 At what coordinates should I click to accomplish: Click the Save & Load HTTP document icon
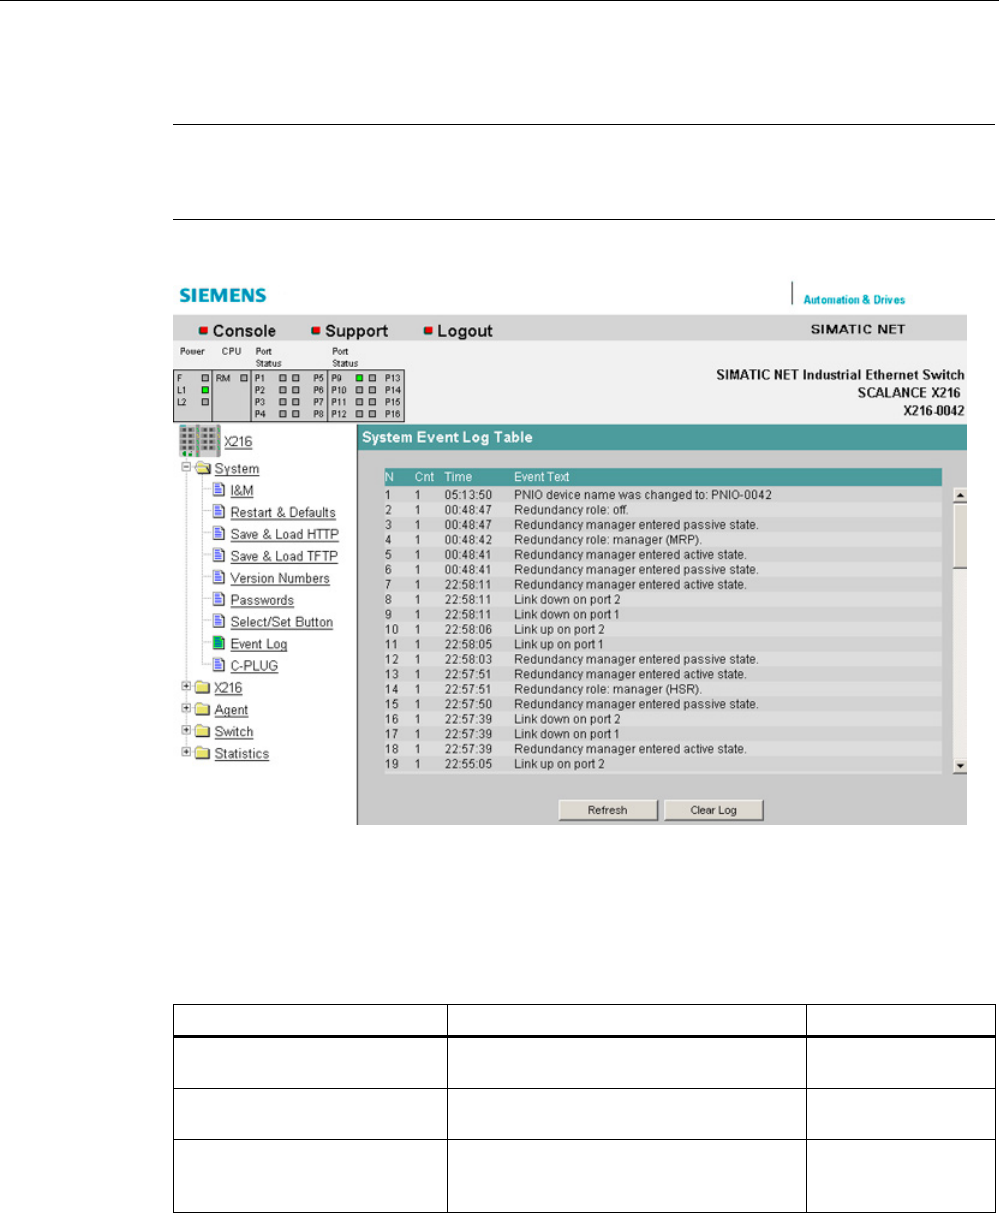[219, 534]
